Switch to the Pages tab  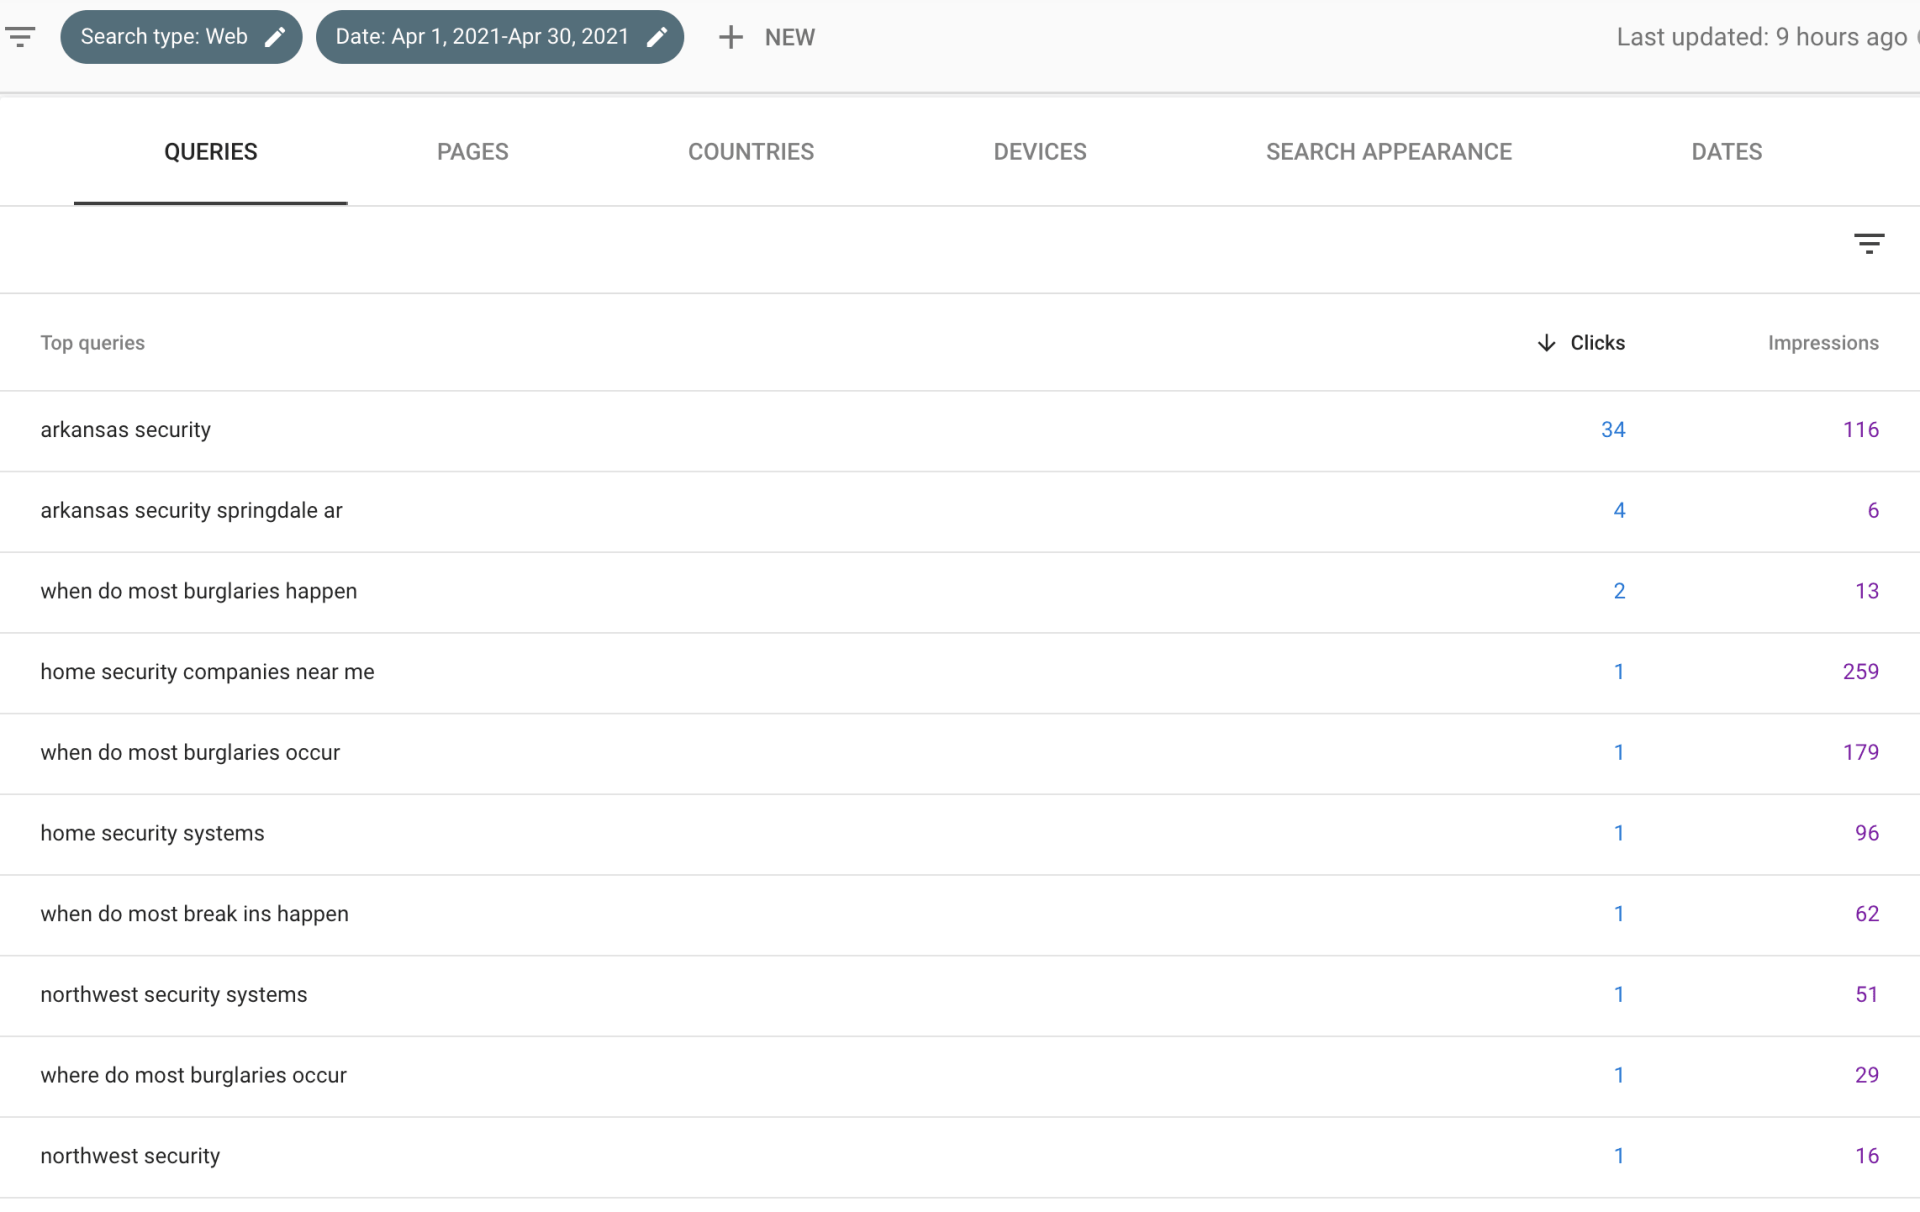(472, 152)
